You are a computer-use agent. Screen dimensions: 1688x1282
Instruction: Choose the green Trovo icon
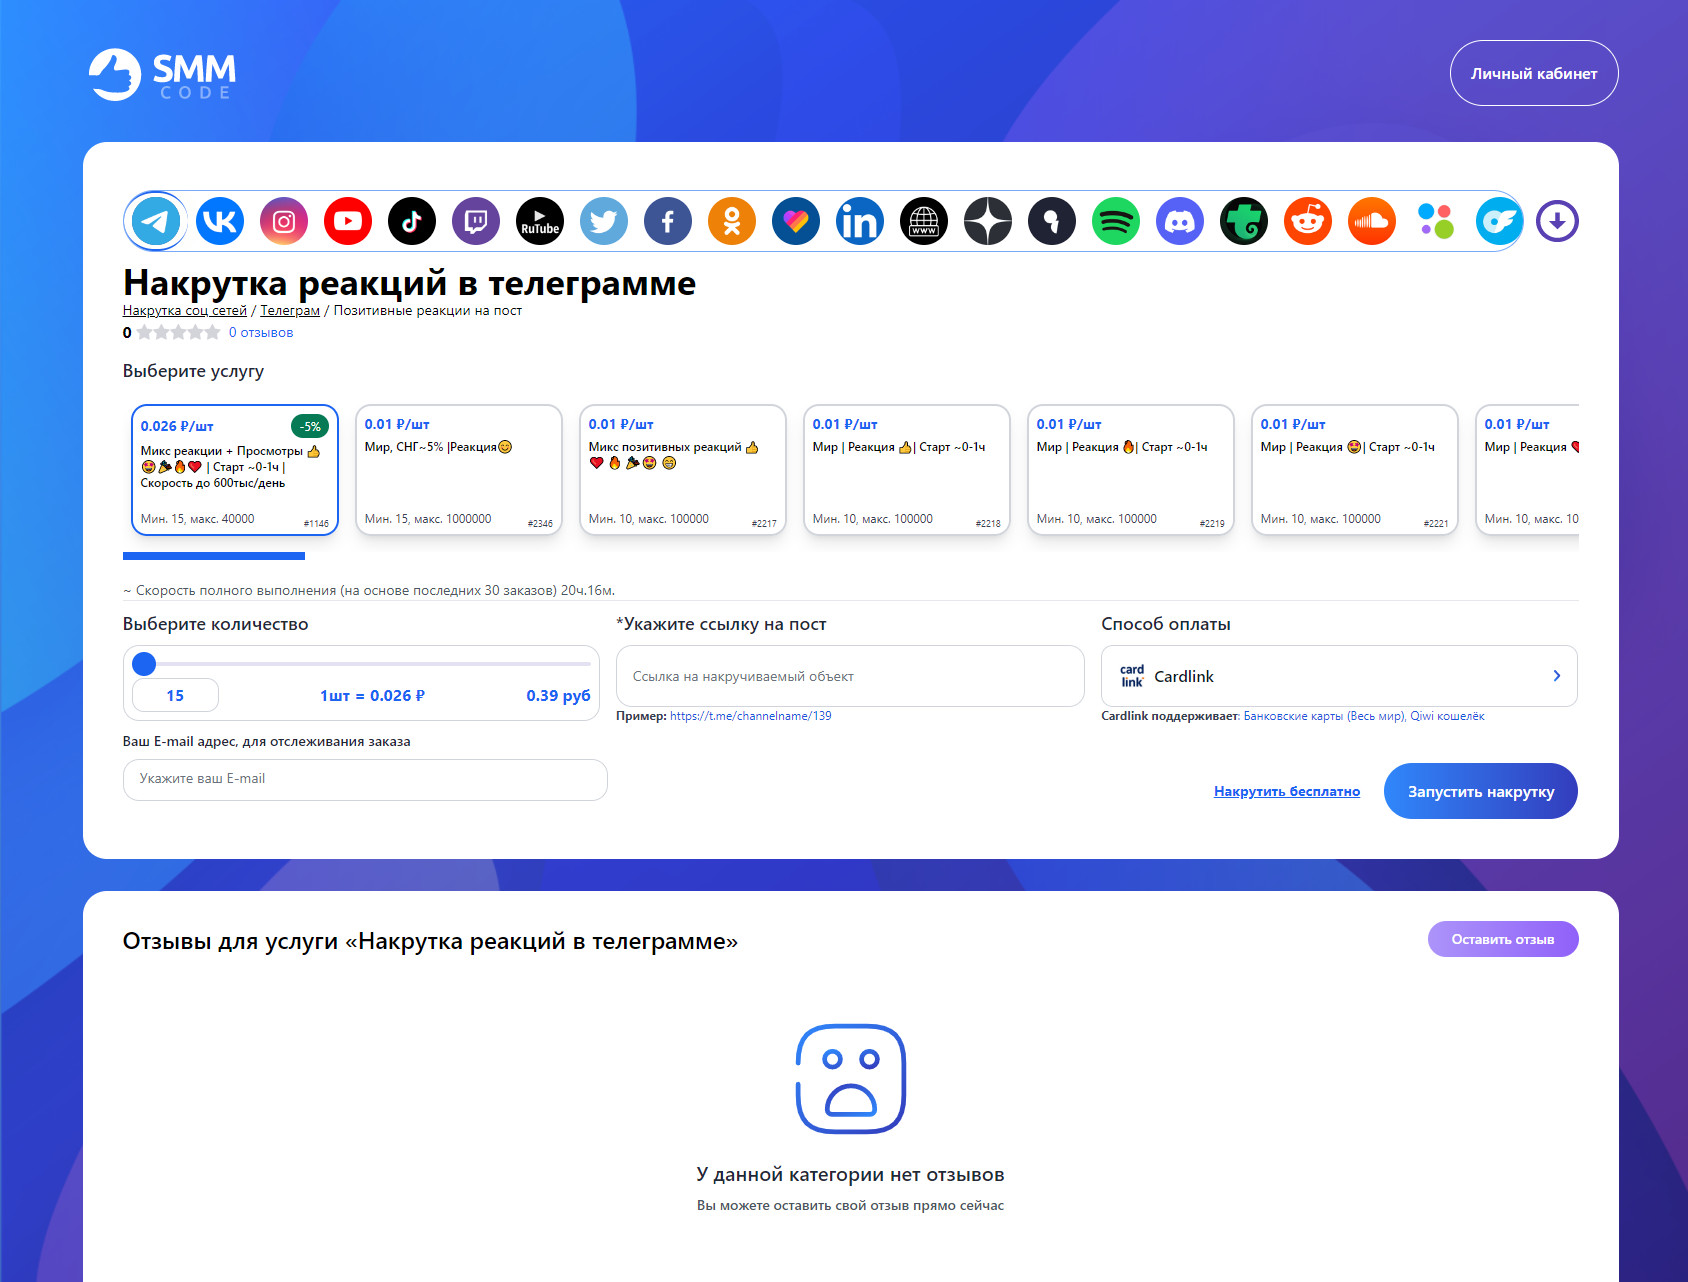coord(1244,221)
